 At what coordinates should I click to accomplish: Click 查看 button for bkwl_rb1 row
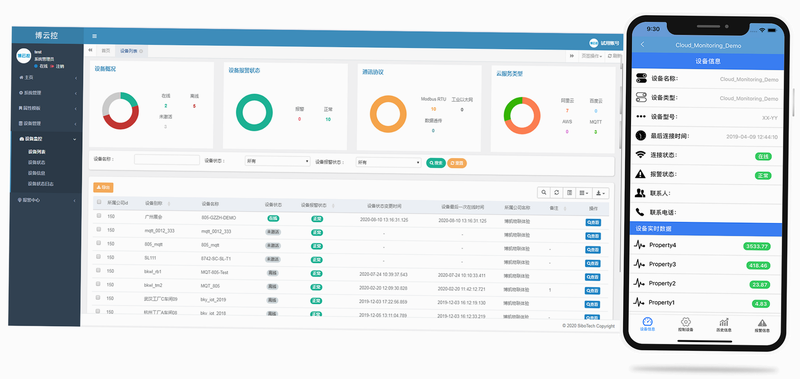tap(593, 276)
